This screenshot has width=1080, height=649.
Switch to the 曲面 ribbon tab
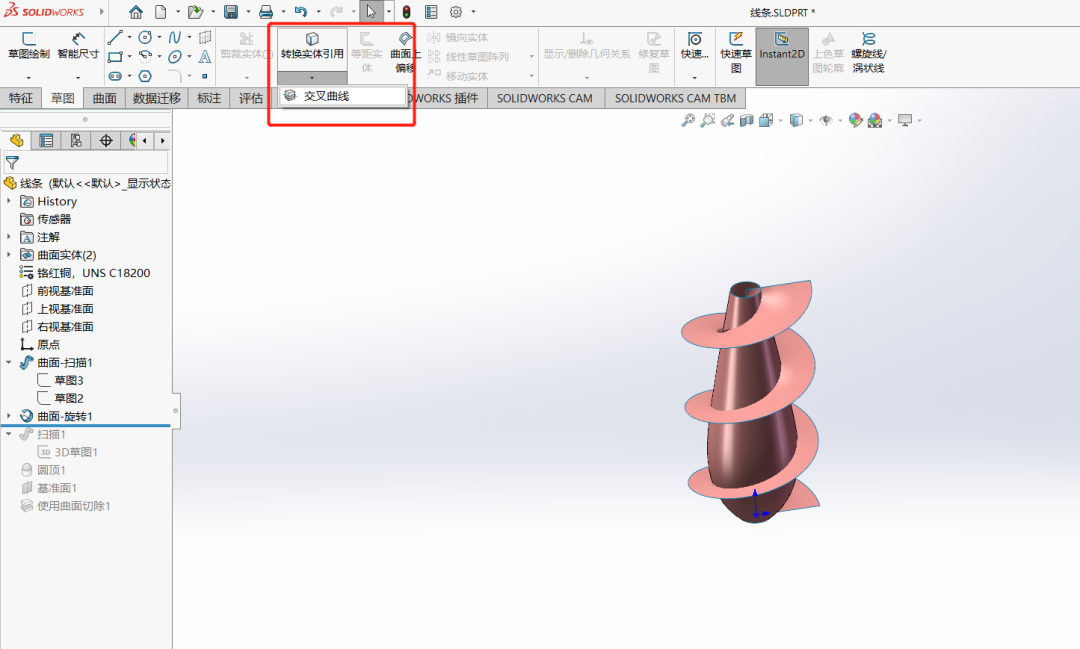[x=104, y=98]
